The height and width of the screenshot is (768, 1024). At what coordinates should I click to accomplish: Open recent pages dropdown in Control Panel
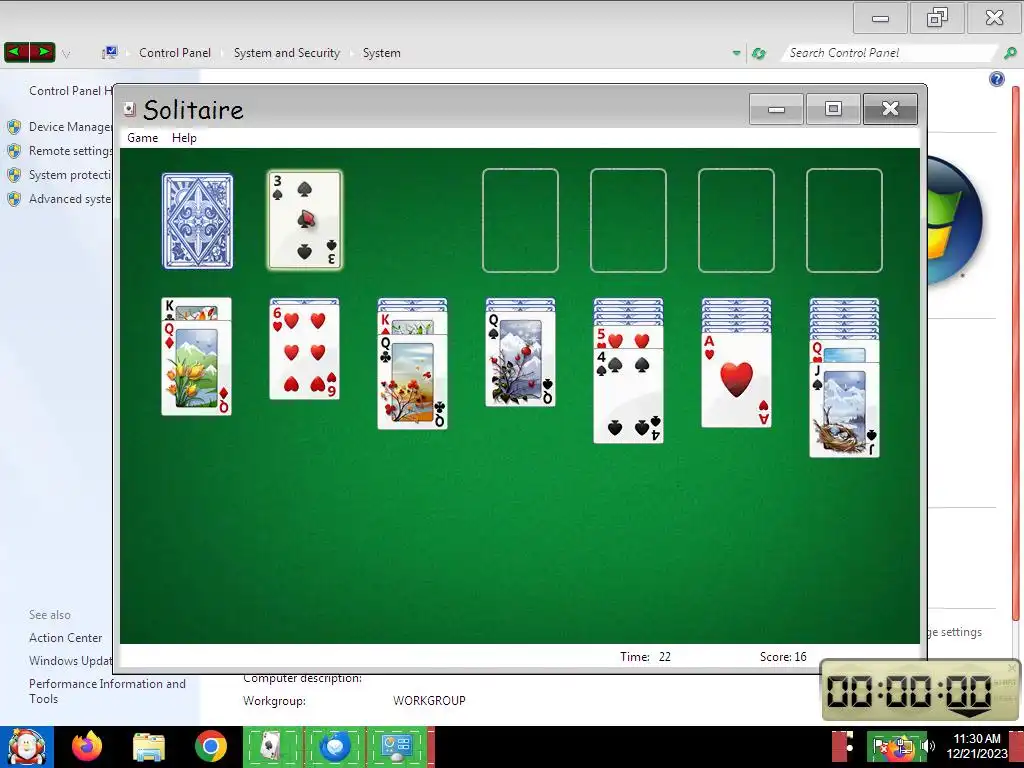pyautogui.click(x=67, y=54)
